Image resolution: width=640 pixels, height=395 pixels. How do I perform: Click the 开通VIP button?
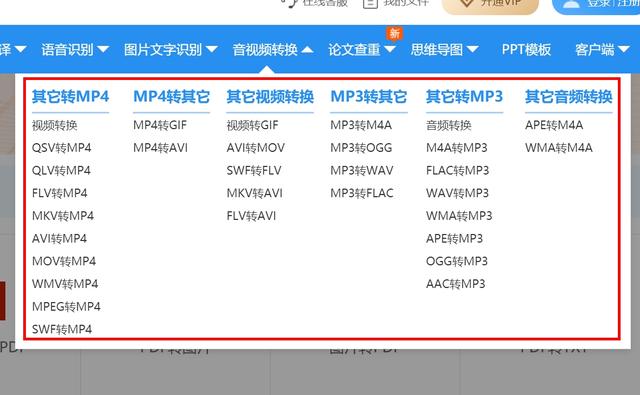490,4
